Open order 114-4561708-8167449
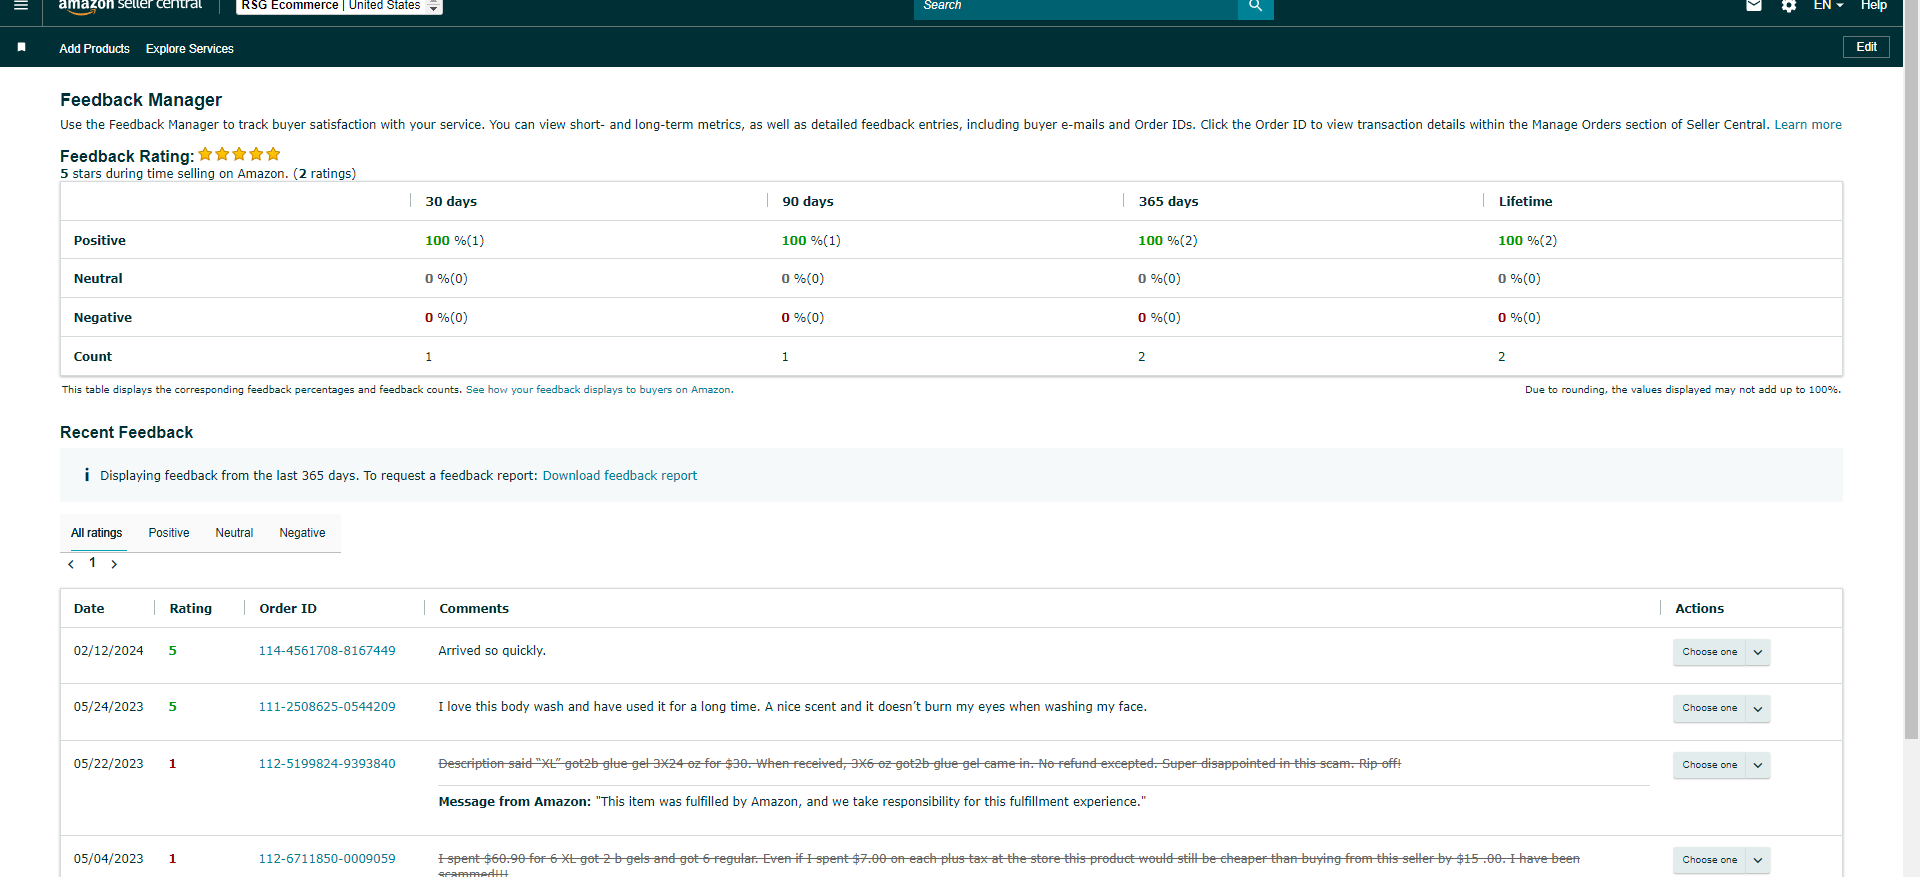 (x=327, y=651)
